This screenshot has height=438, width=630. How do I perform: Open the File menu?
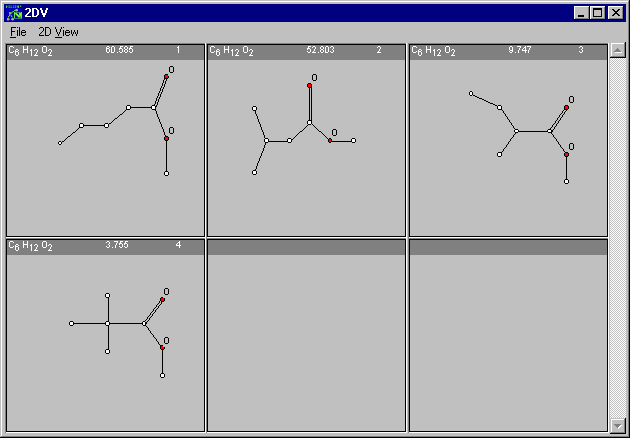click(18, 32)
